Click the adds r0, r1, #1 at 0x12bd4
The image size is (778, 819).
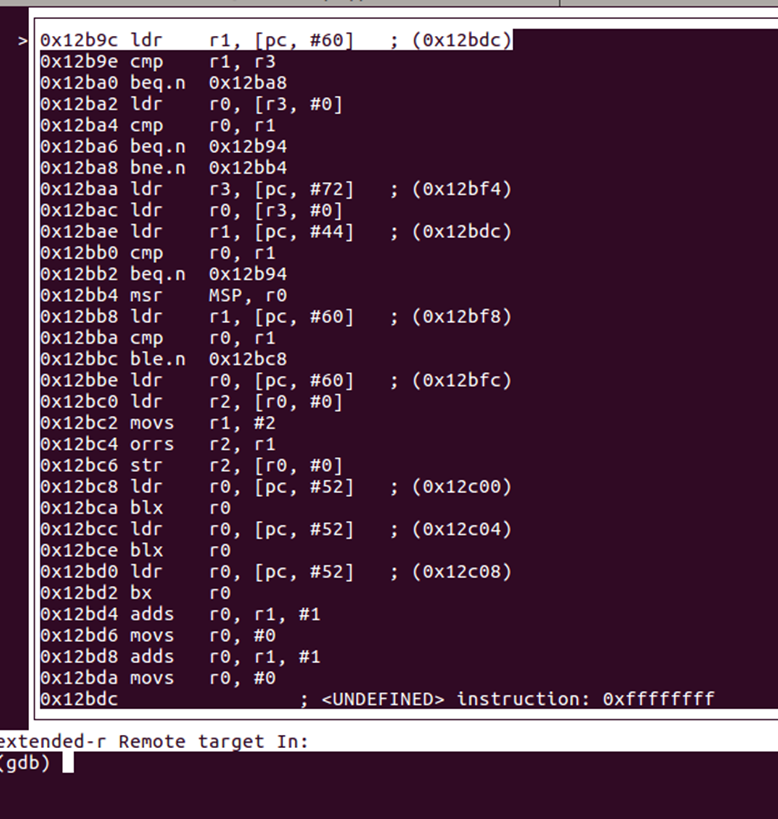point(180,614)
